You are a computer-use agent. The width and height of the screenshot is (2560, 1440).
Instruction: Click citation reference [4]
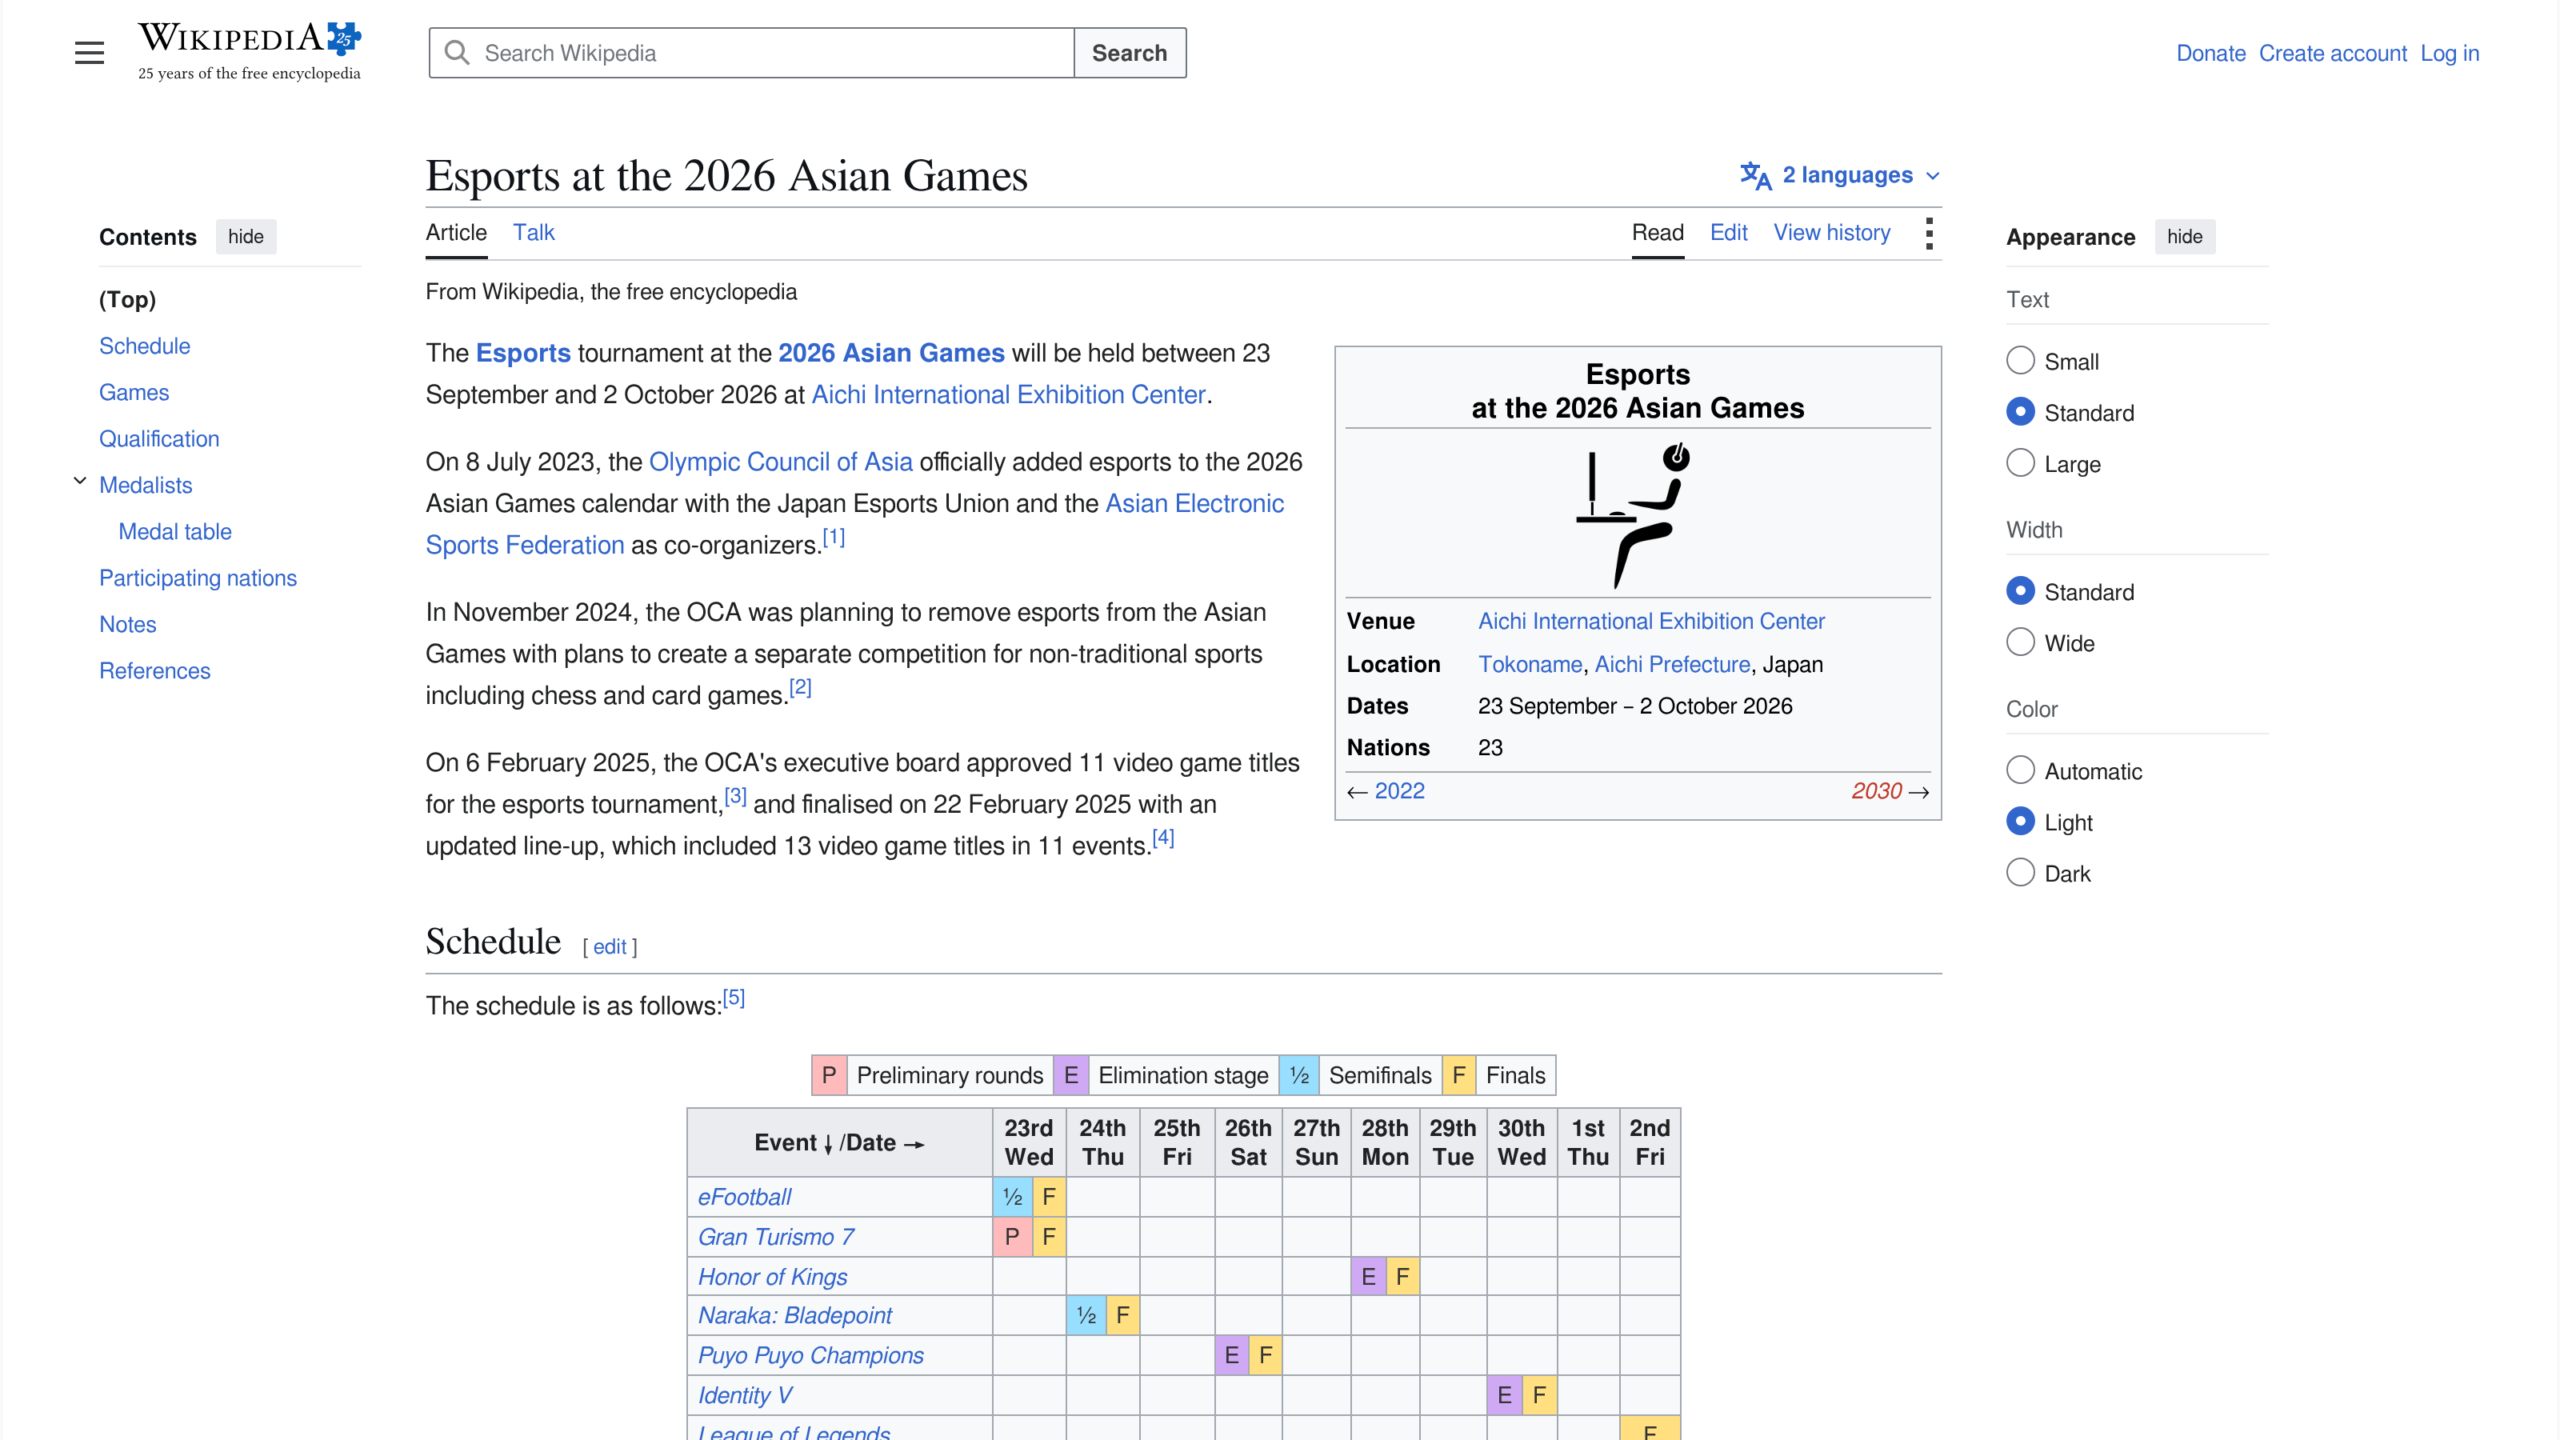[x=1163, y=838]
